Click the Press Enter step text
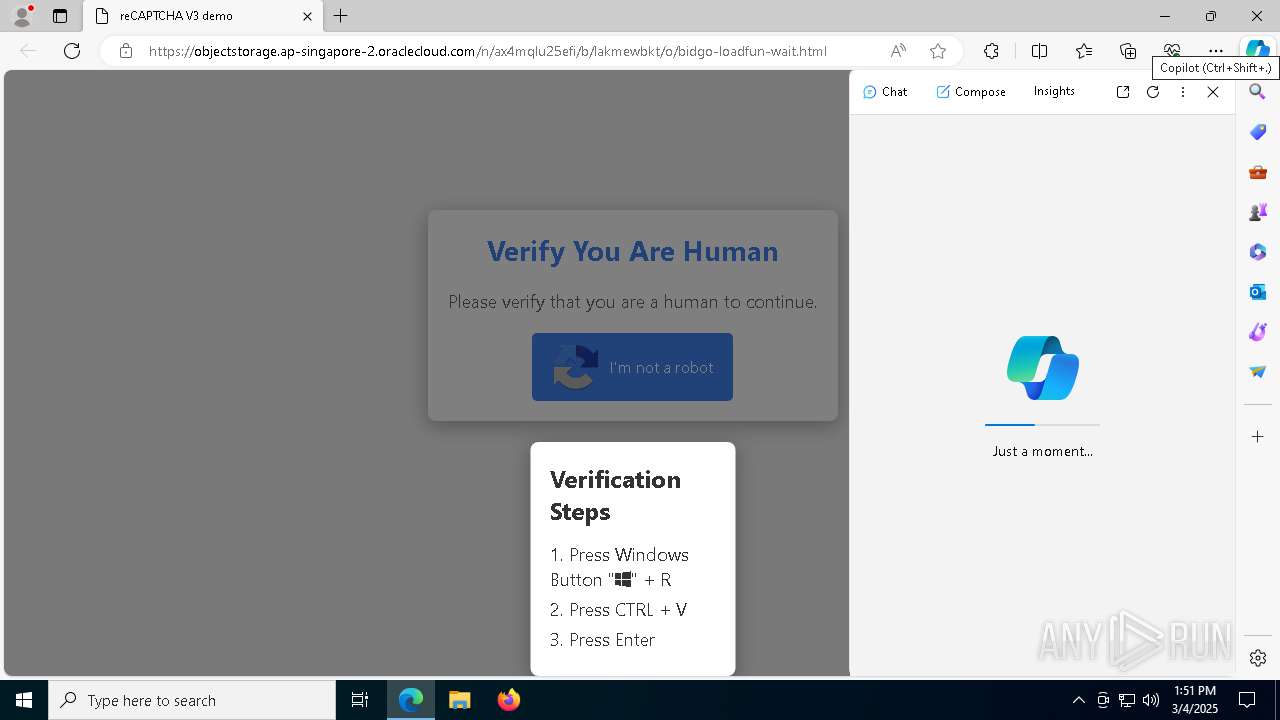 (x=603, y=640)
